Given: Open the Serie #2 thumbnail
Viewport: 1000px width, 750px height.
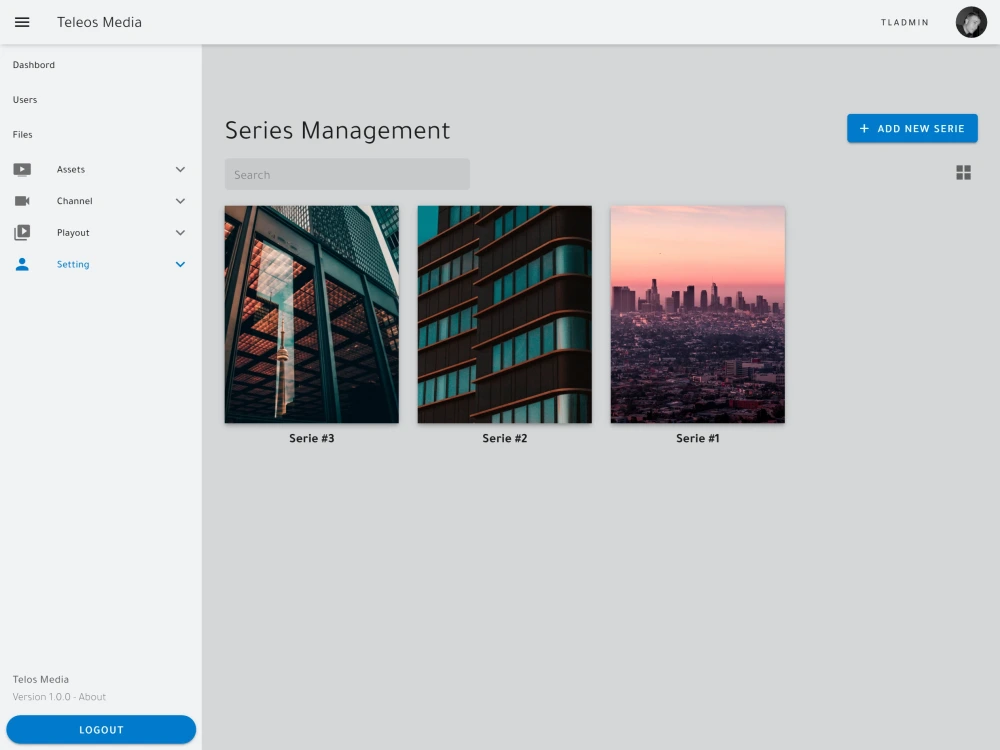Looking at the screenshot, I should (504, 314).
